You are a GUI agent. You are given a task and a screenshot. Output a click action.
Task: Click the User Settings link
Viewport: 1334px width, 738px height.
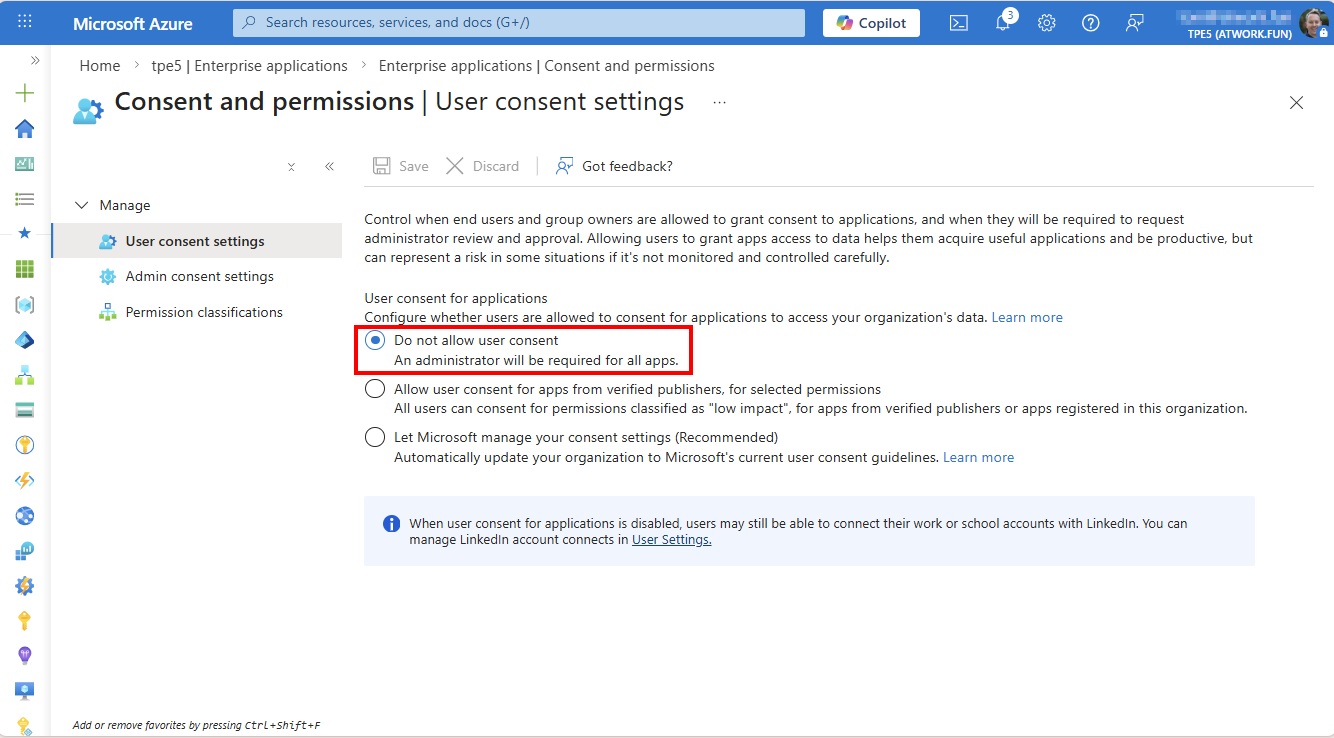(671, 539)
